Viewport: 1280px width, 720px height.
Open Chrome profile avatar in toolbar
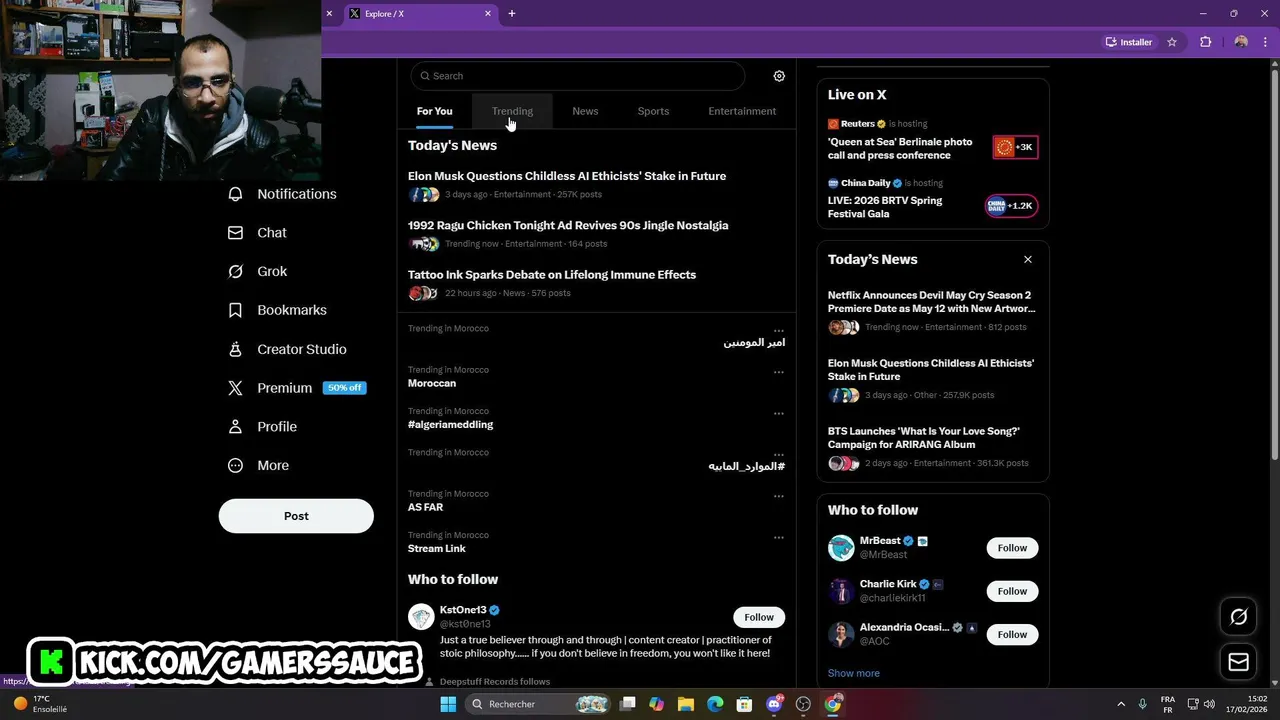tap(1241, 42)
